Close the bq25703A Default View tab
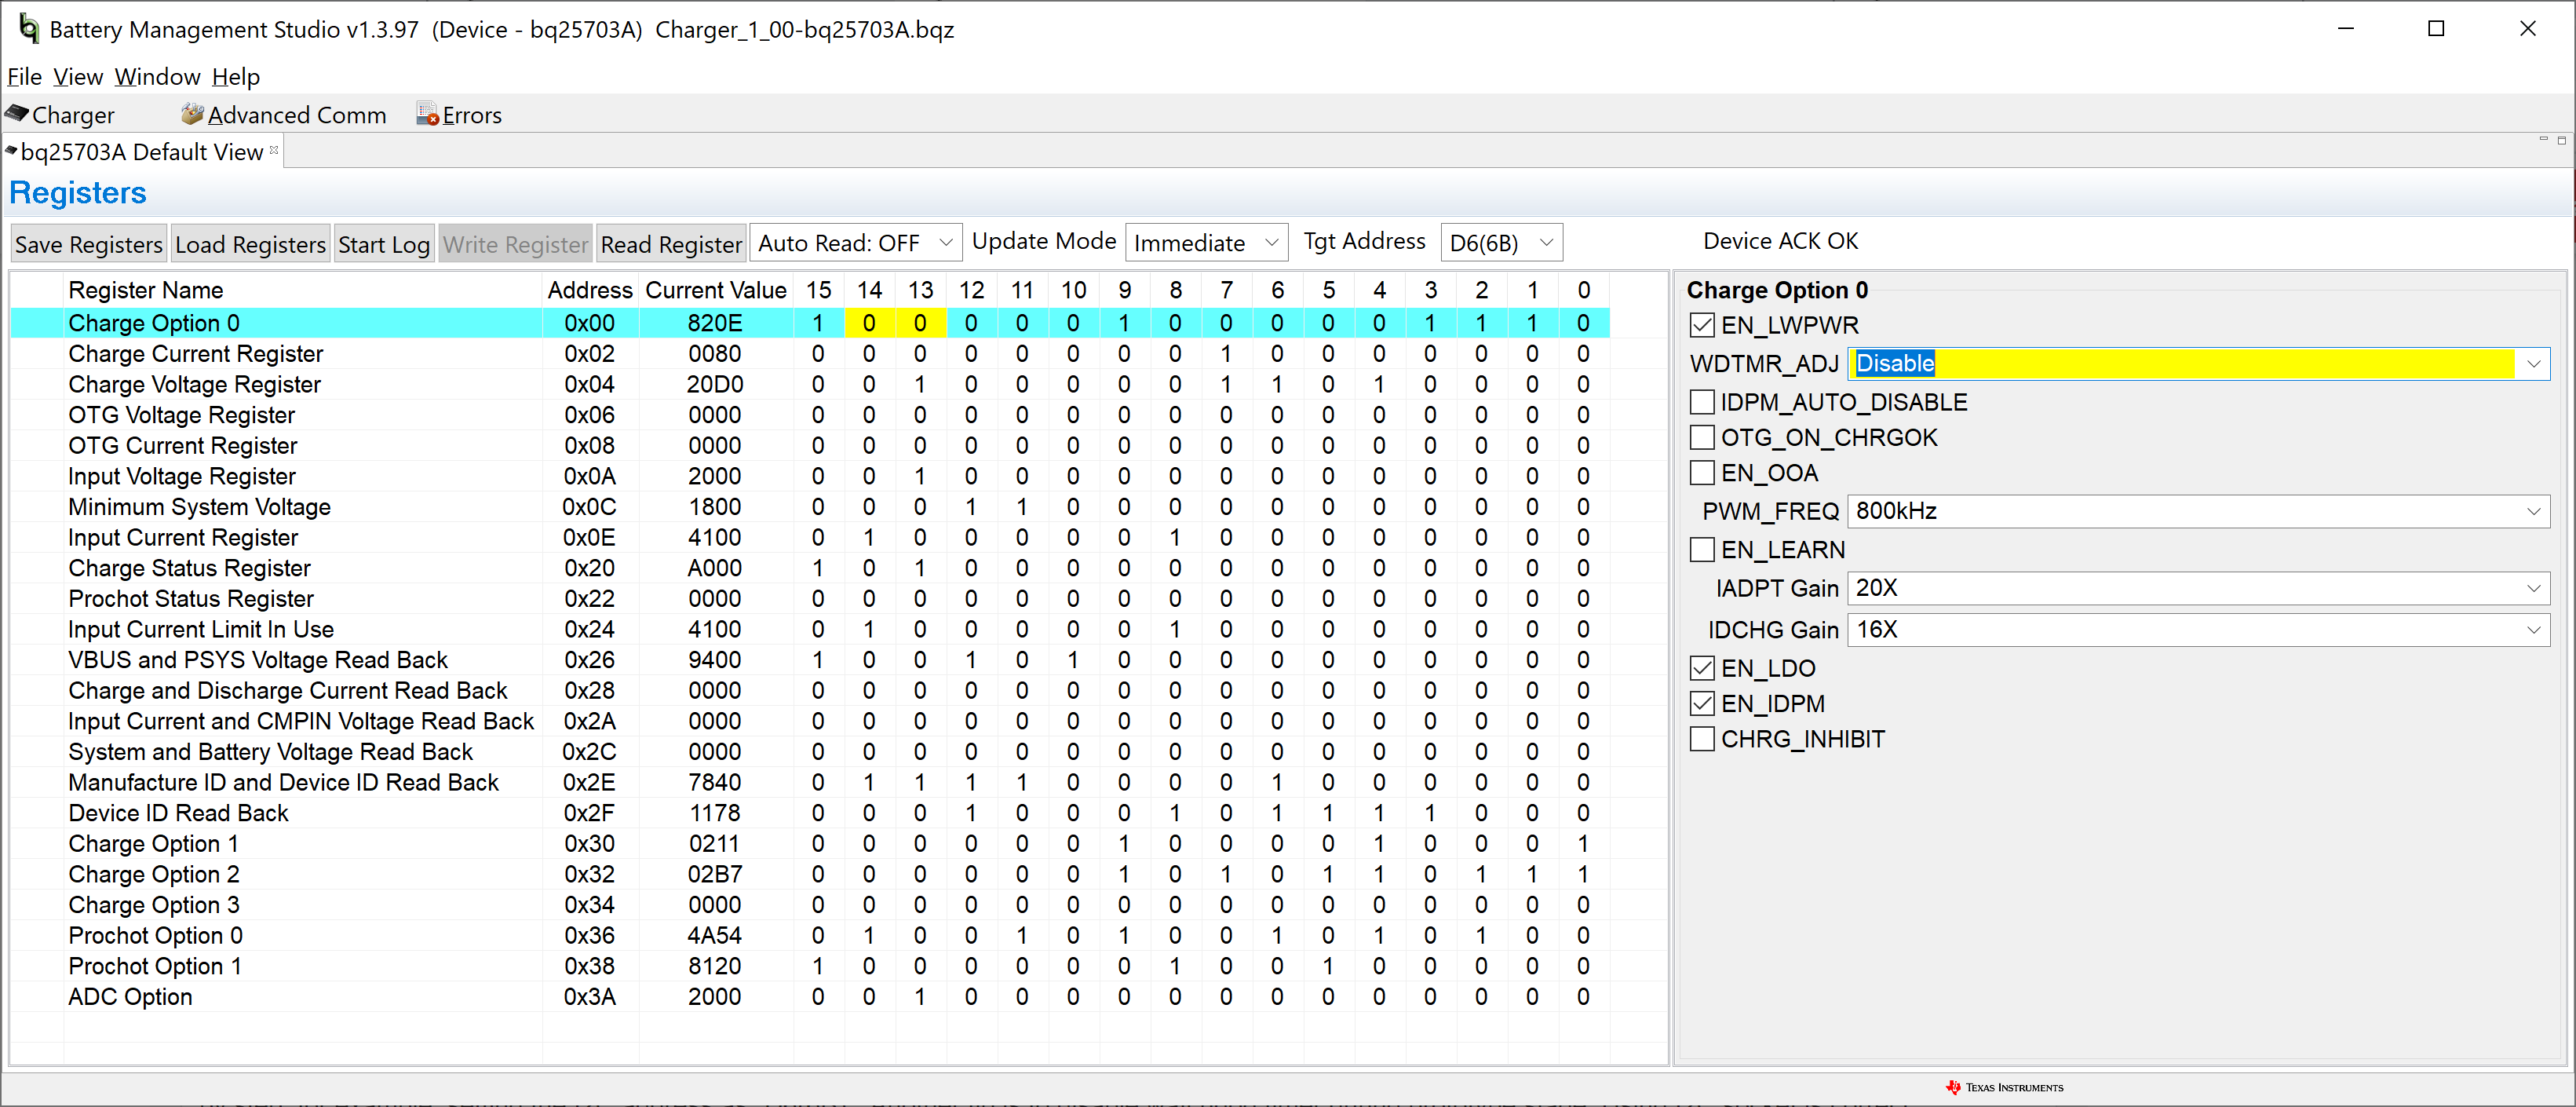 tap(274, 150)
